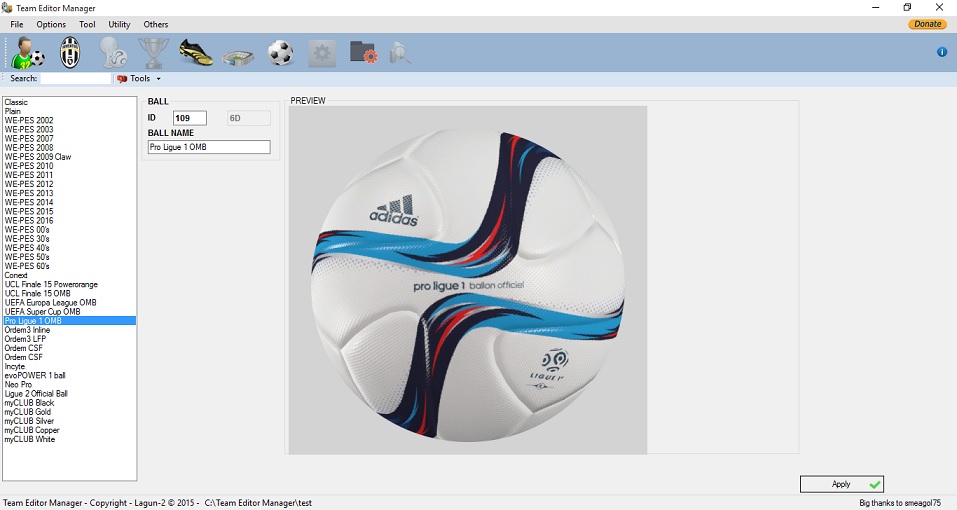This screenshot has height=510, width=957.
Task: Open the player editor icon
Action: click(x=28, y=52)
